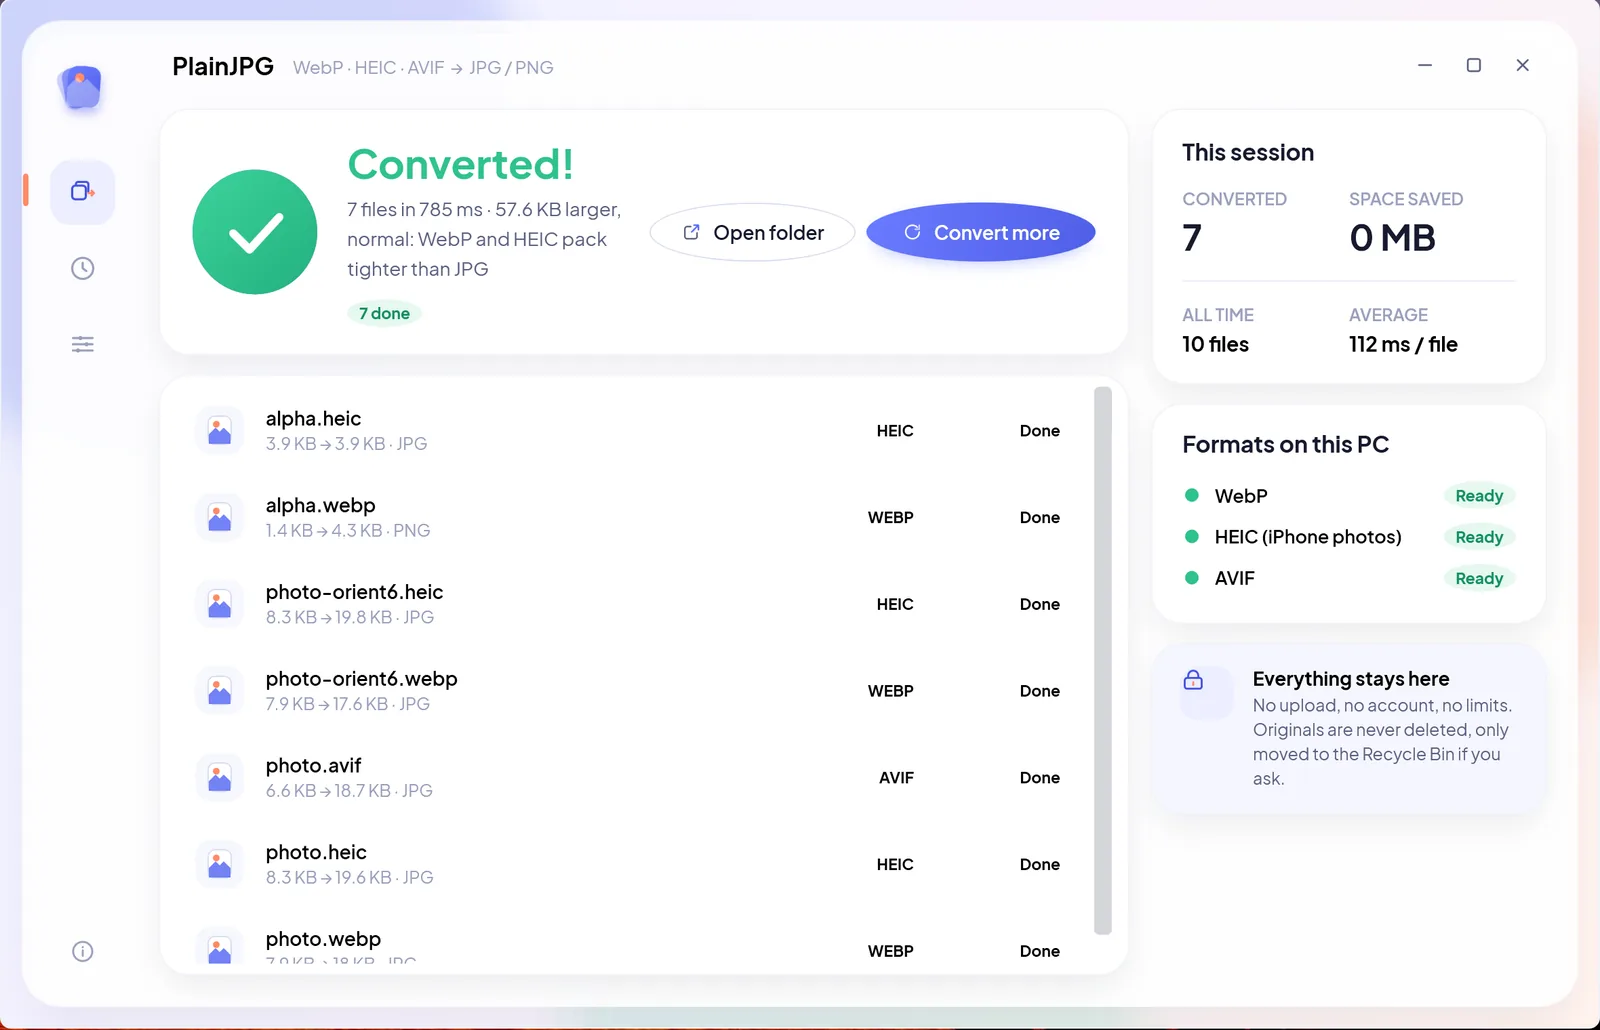1600x1030 pixels.
Task: Click the image icon for photo.heic
Action: click(x=220, y=865)
